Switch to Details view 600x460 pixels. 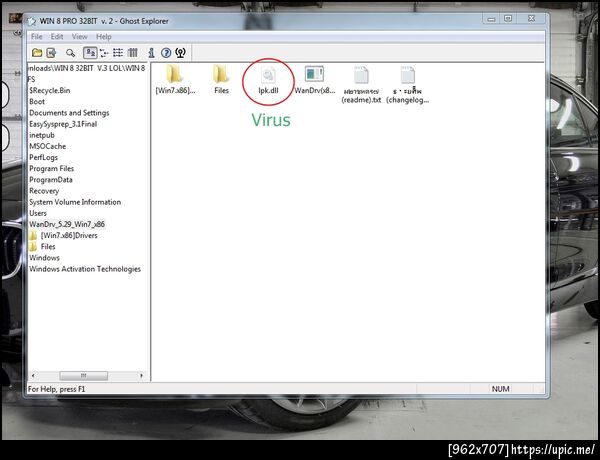[132, 52]
